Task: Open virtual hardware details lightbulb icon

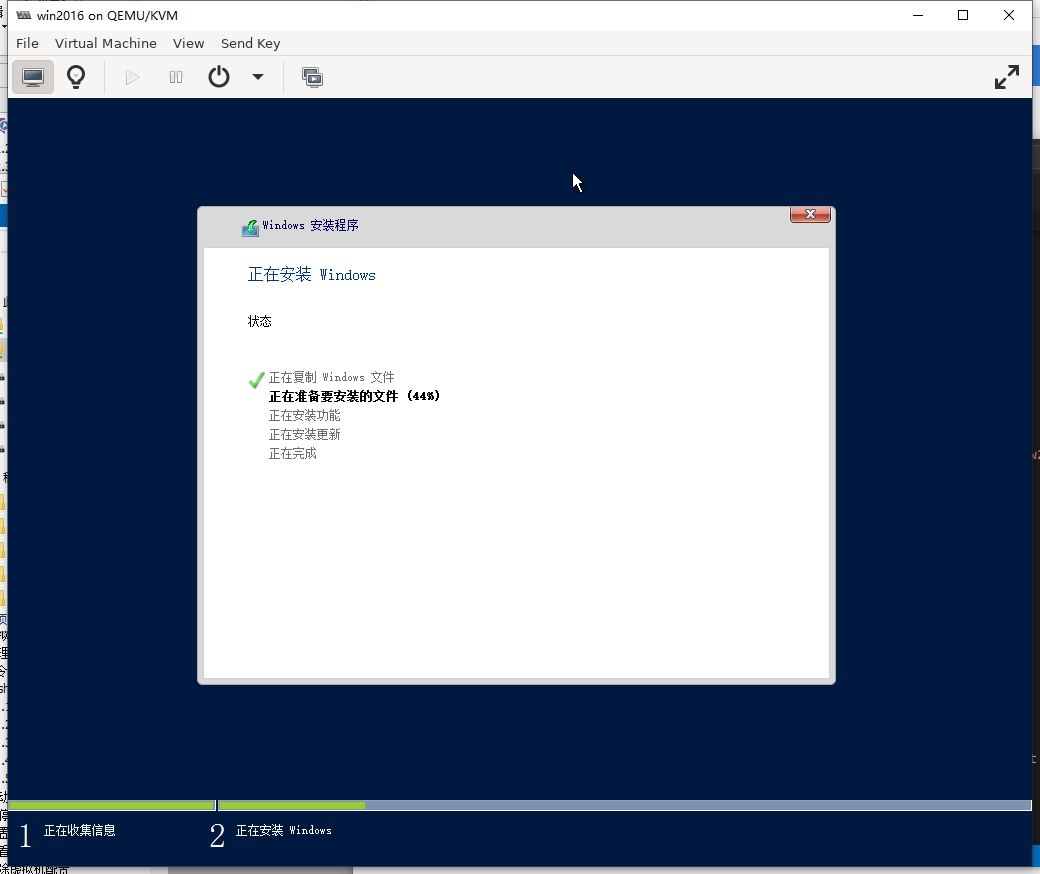Action: [x=76, y=77]
